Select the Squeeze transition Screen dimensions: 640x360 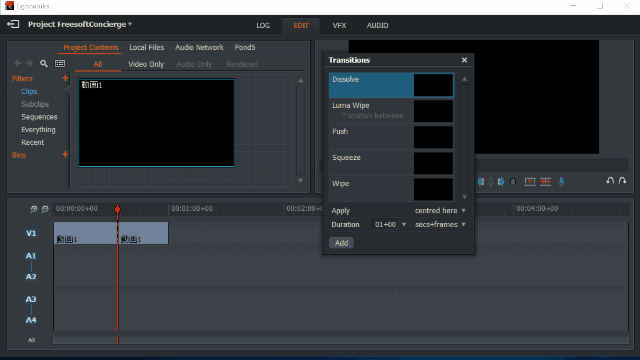pos(391,163)
